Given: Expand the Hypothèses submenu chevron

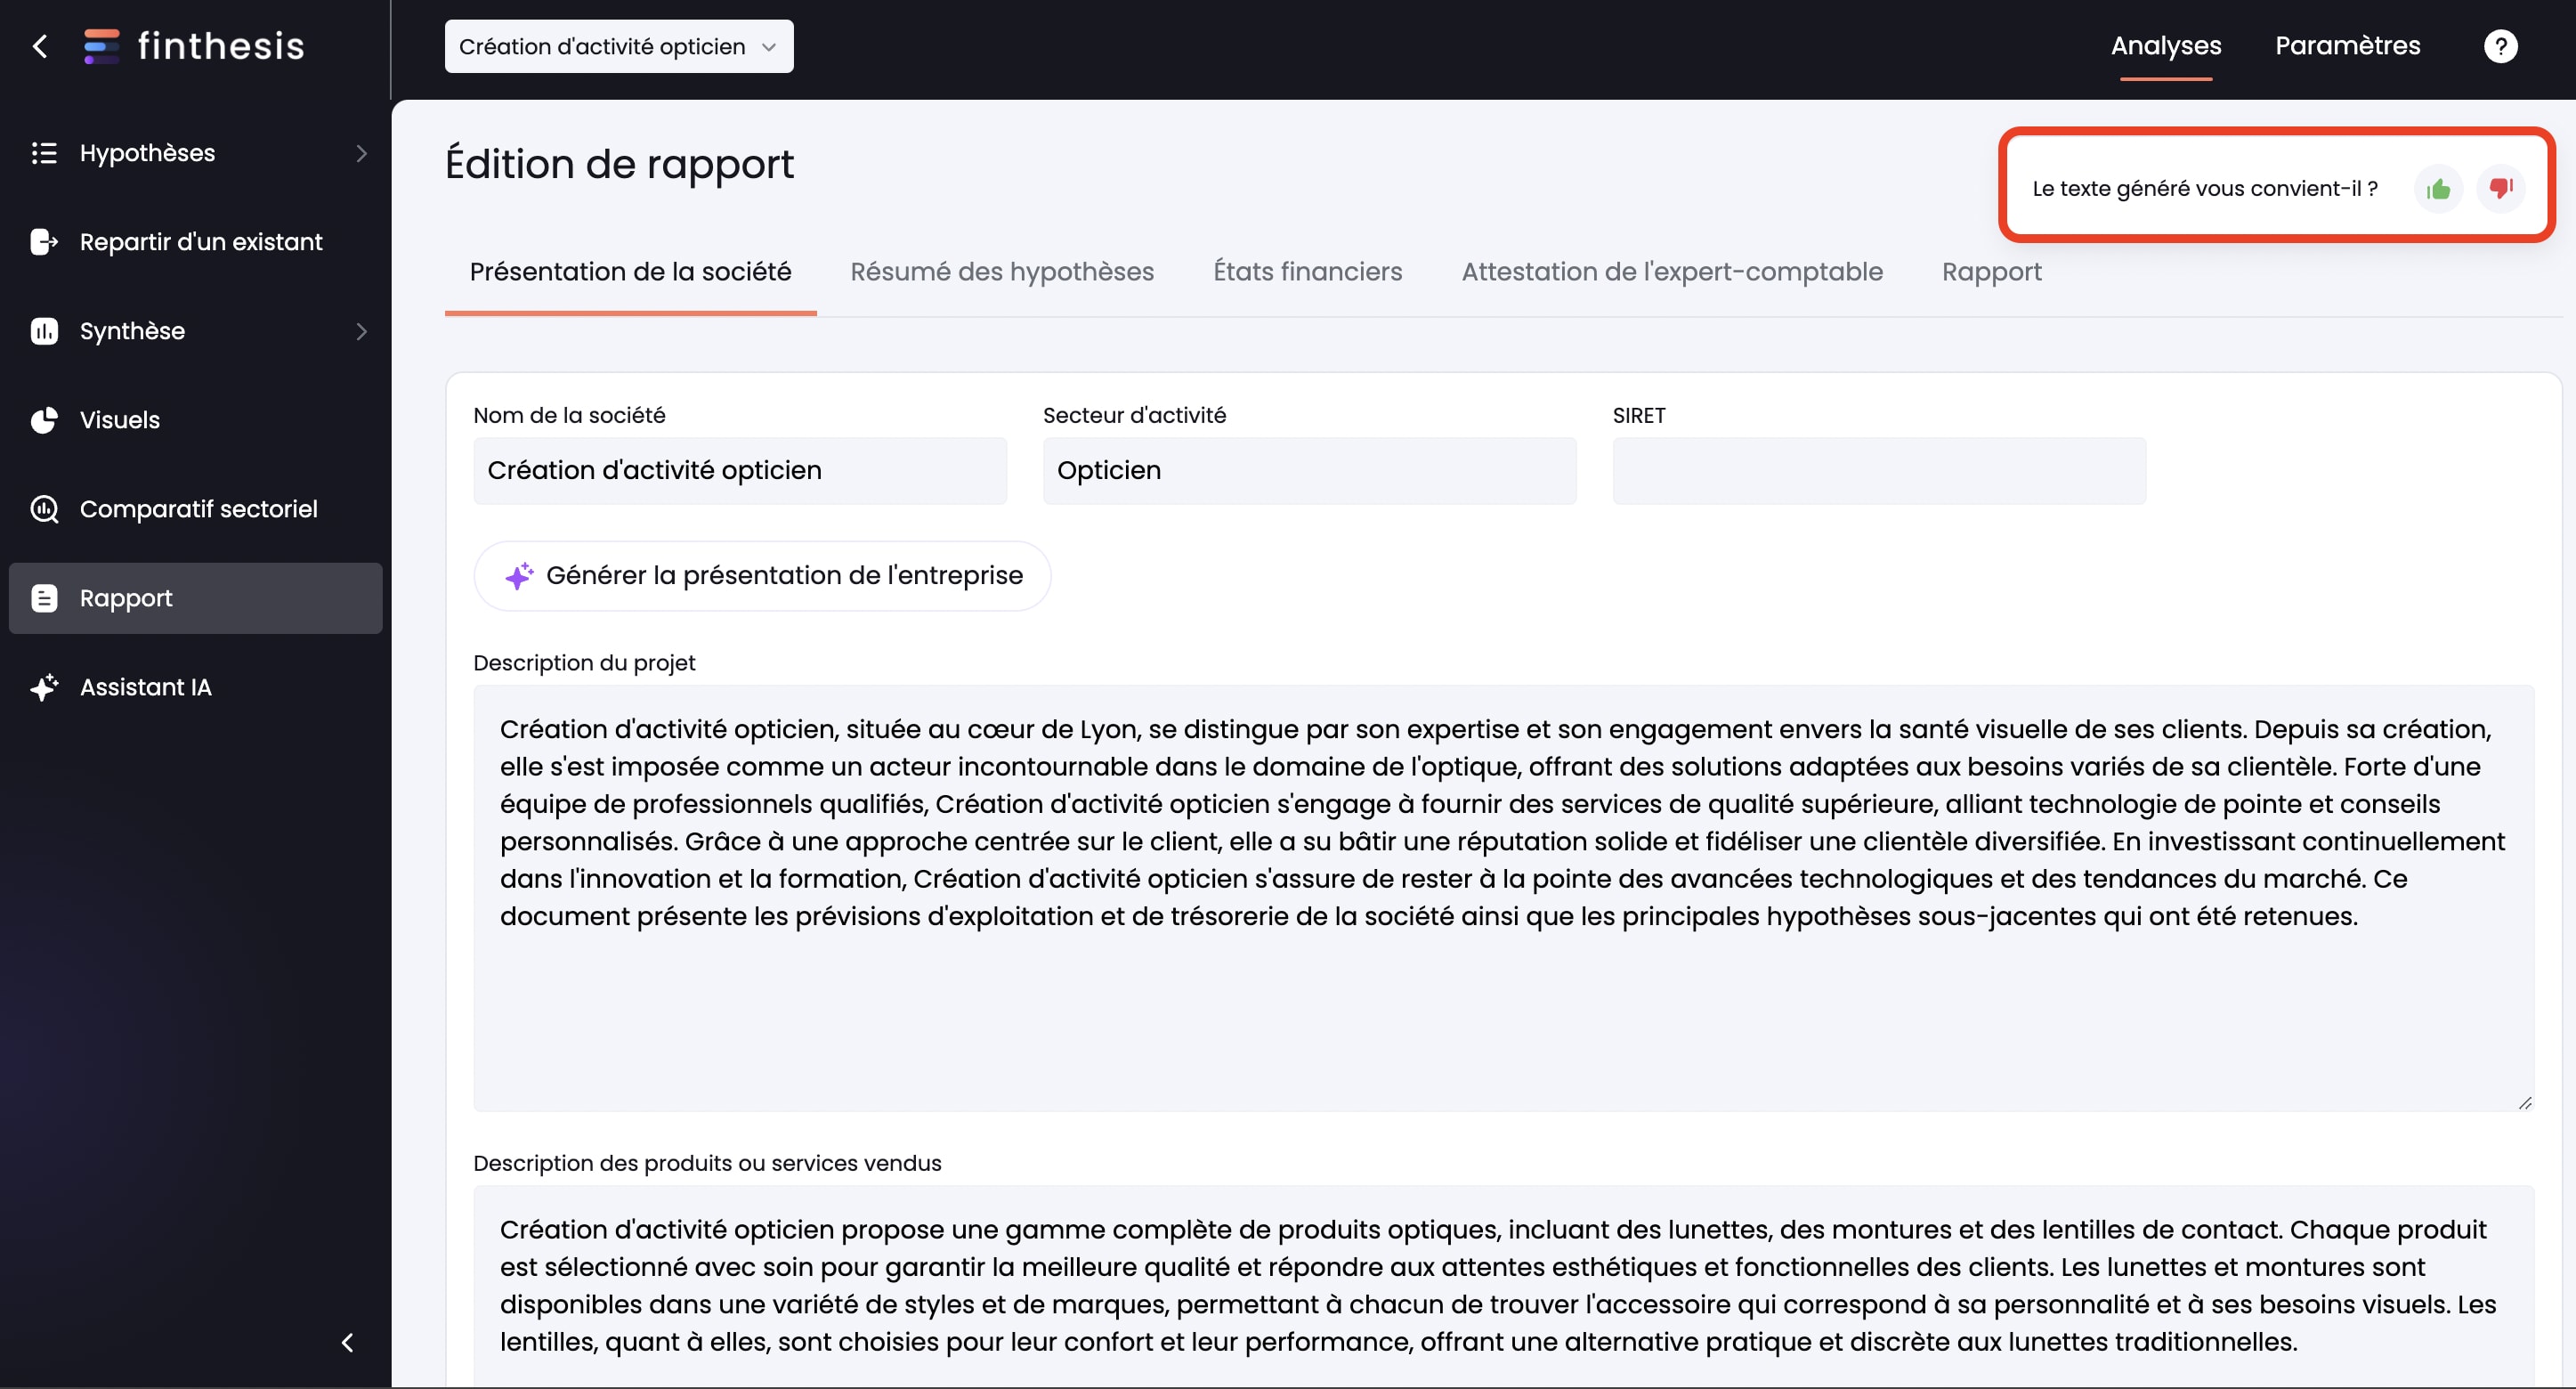Looking at the screenshot, I should (362, 153).
